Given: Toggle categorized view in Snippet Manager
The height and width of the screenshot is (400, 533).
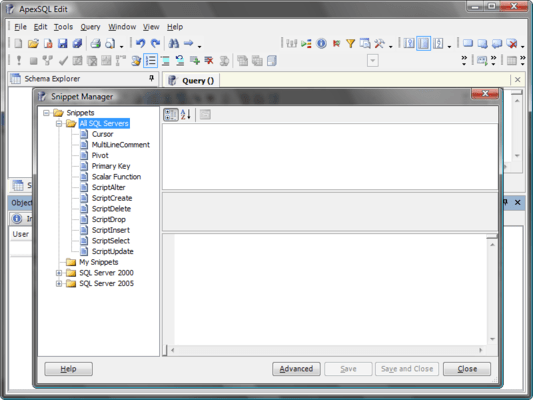Looking at the screenshot, I should coord(171,115).
